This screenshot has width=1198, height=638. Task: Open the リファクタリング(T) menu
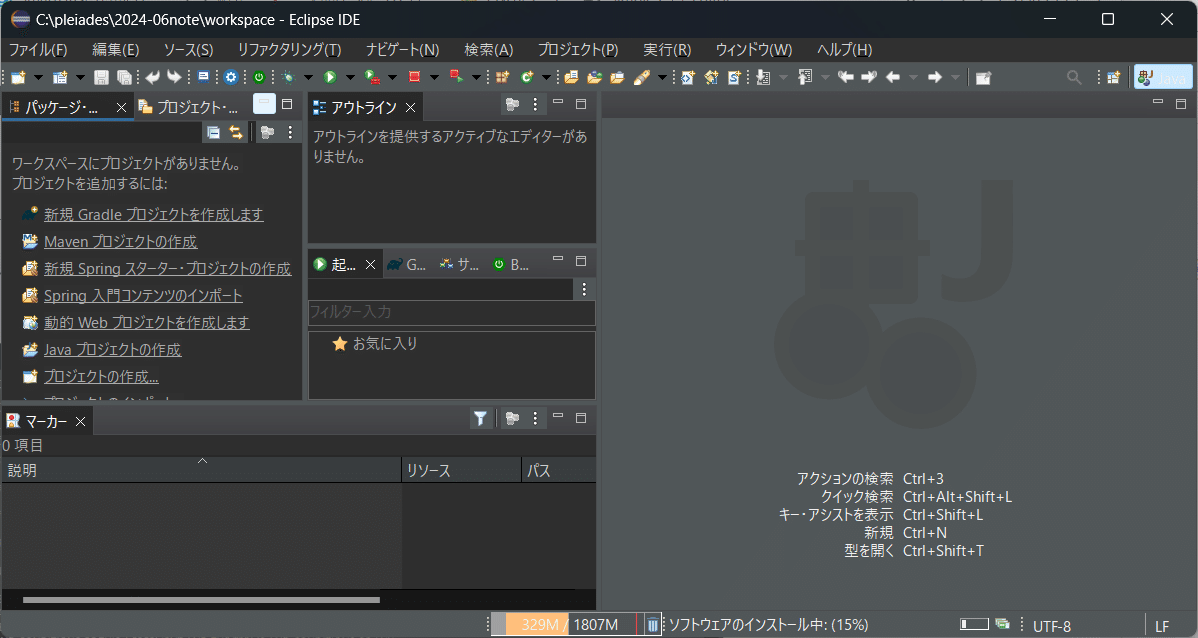289,50
